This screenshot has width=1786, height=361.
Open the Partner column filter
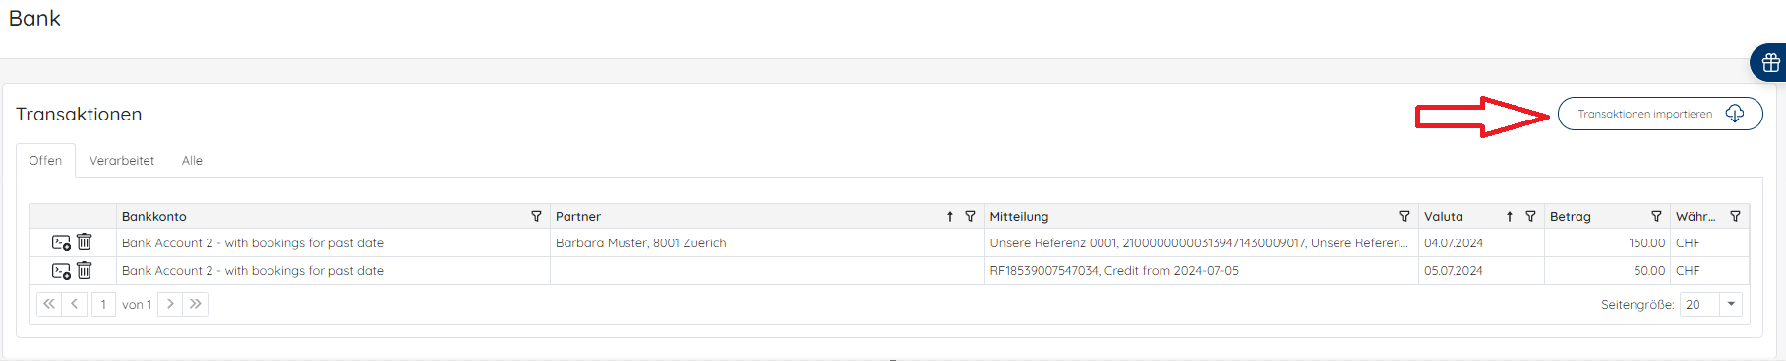[970, 216]
